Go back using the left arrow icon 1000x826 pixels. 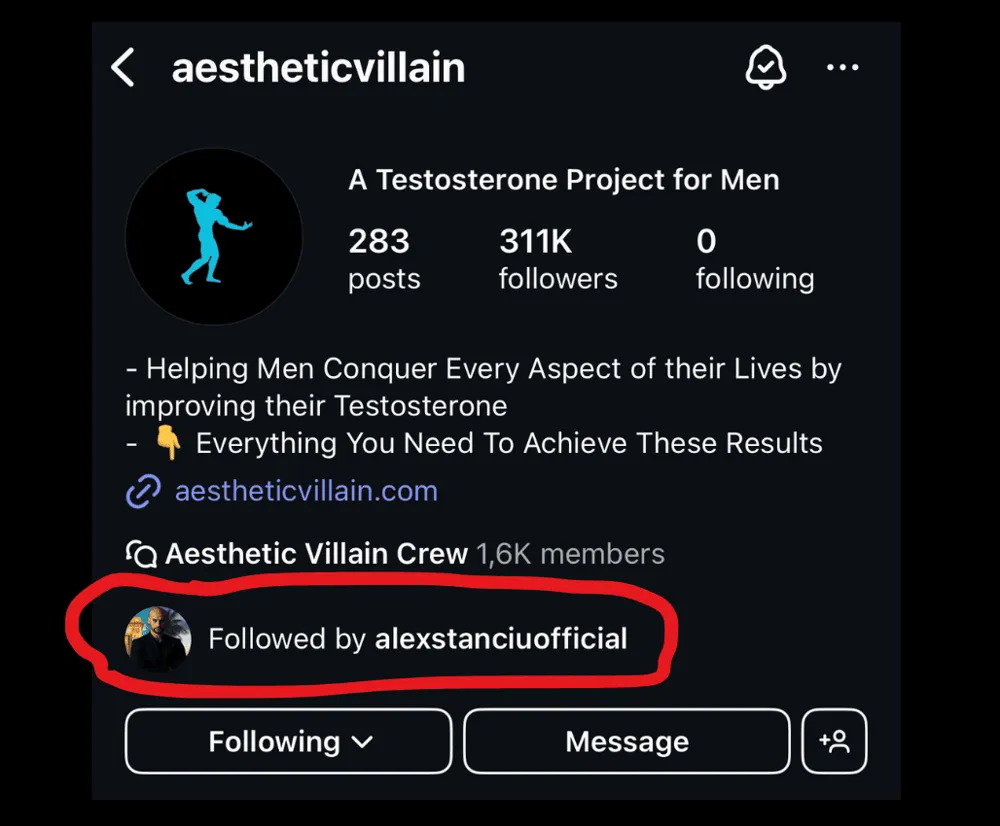pyautogui.click(x=122, y=67)
